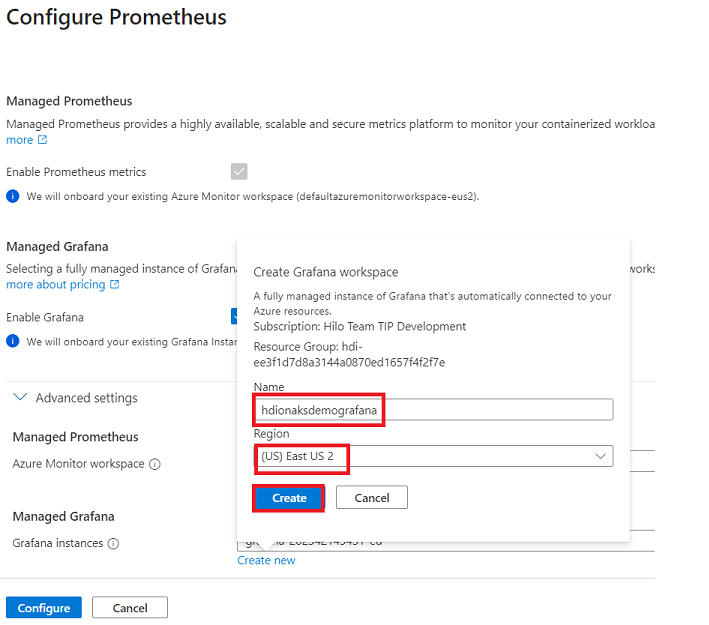
Task: Click the blue info icon for Grafana onboarding notice
Action: 13,341
